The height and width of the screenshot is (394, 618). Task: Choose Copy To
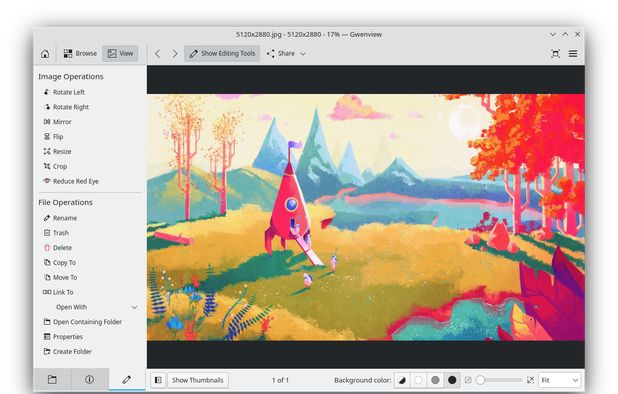(60, 263)
